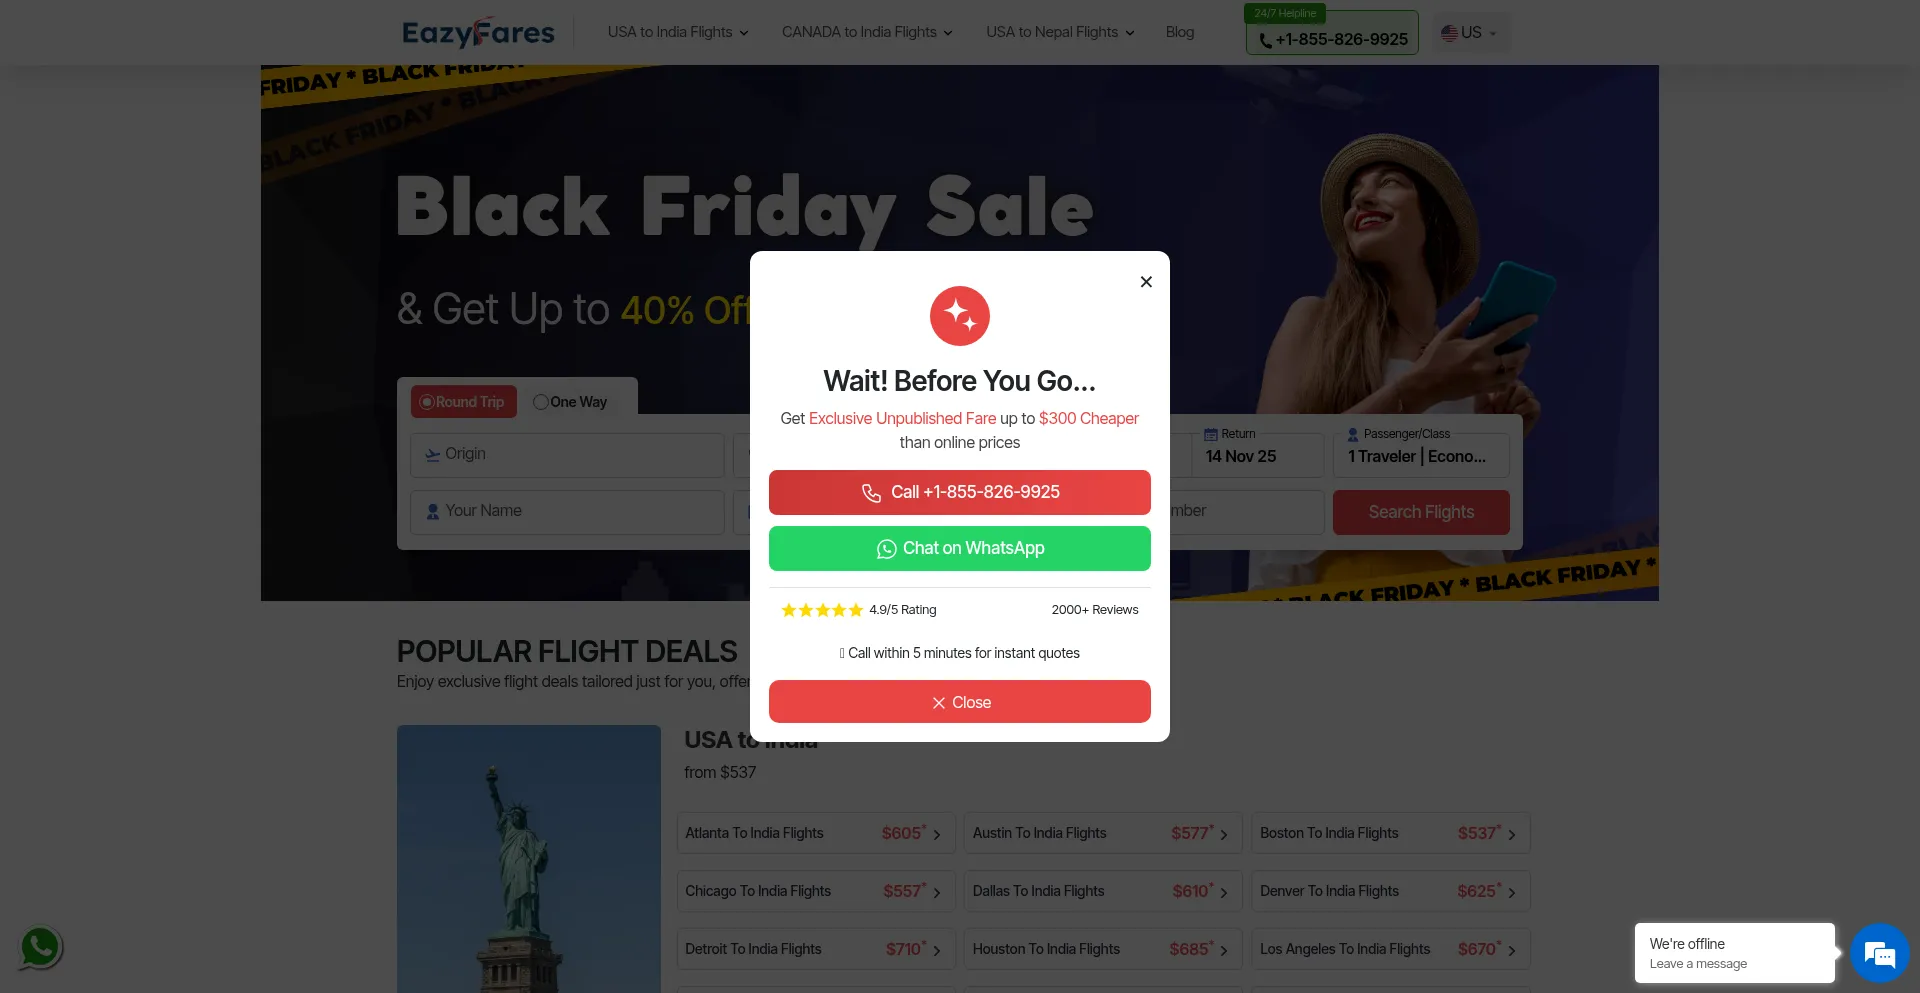
Task: Open the live chat bubble icon
Action: (x=1879, y=953)
